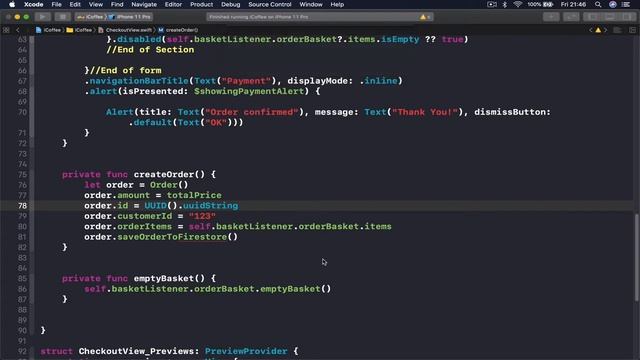Open the Wi-Fi status menu
The image size is (640, 360).
518,4
